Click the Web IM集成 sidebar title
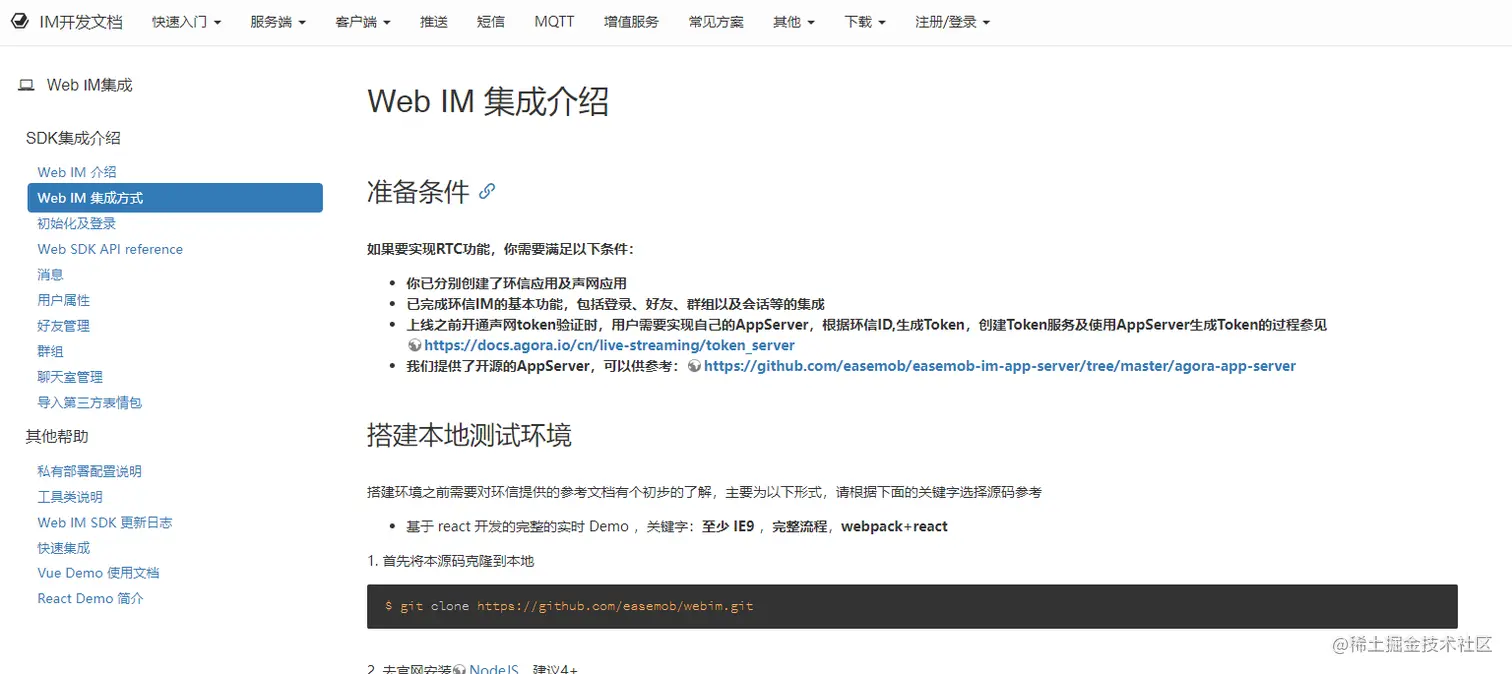Screen dimensions: 1512x674 pyautogui.click(x=89, y=86)
